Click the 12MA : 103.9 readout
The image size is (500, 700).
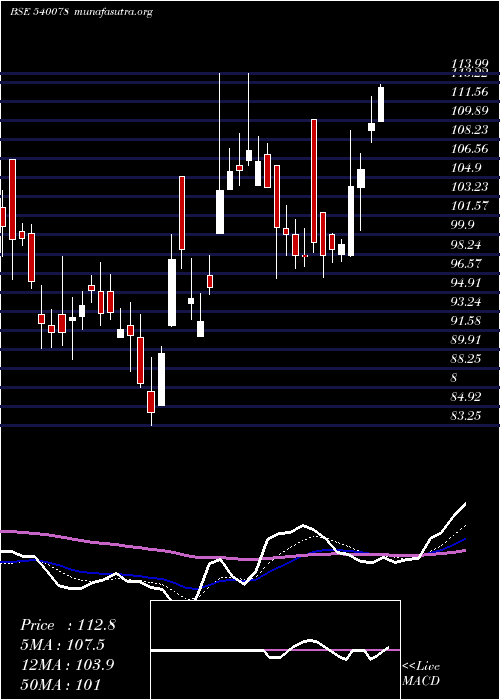(67, 664)
